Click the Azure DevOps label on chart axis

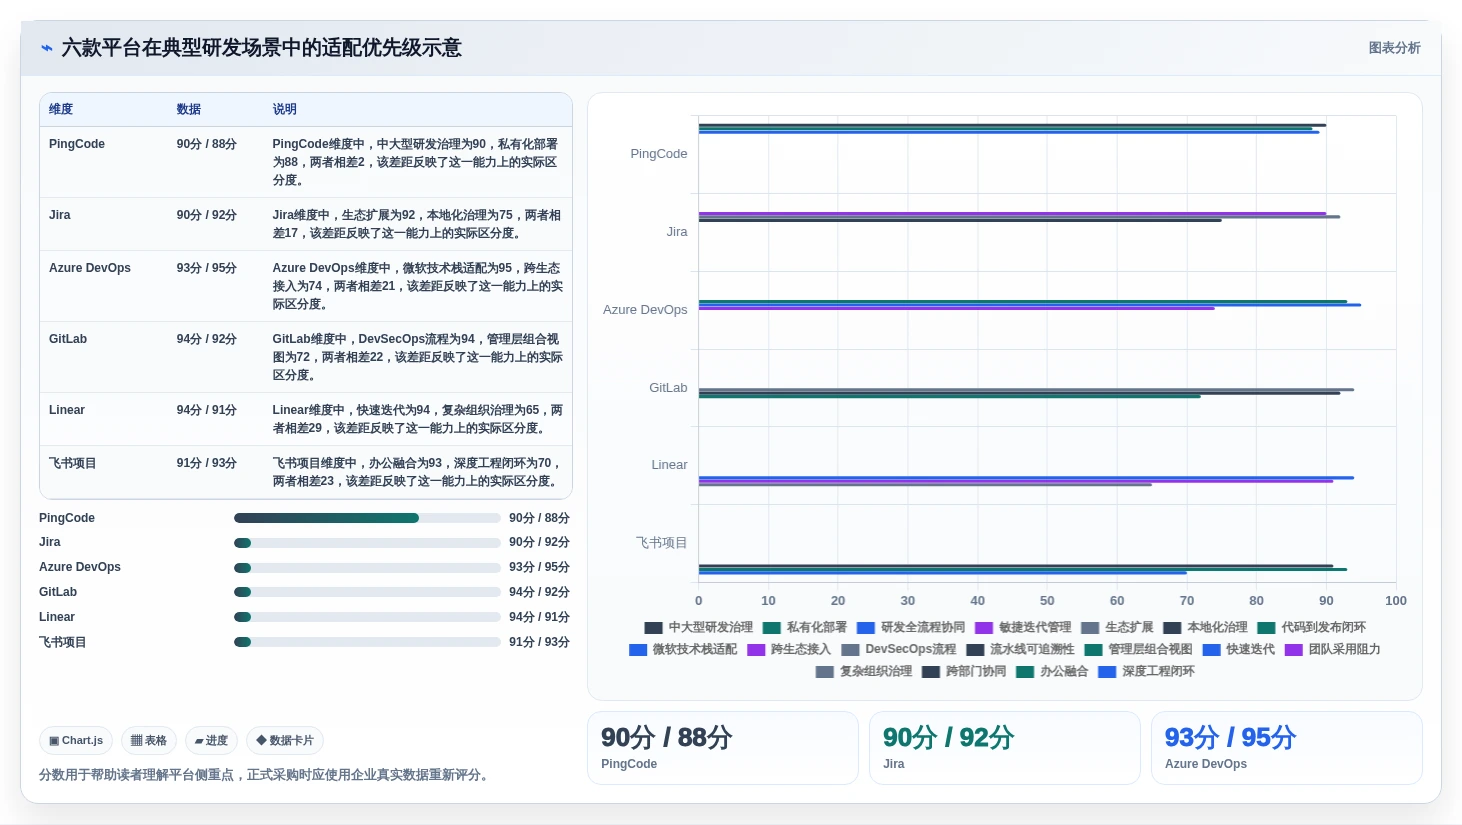[645, 310]
